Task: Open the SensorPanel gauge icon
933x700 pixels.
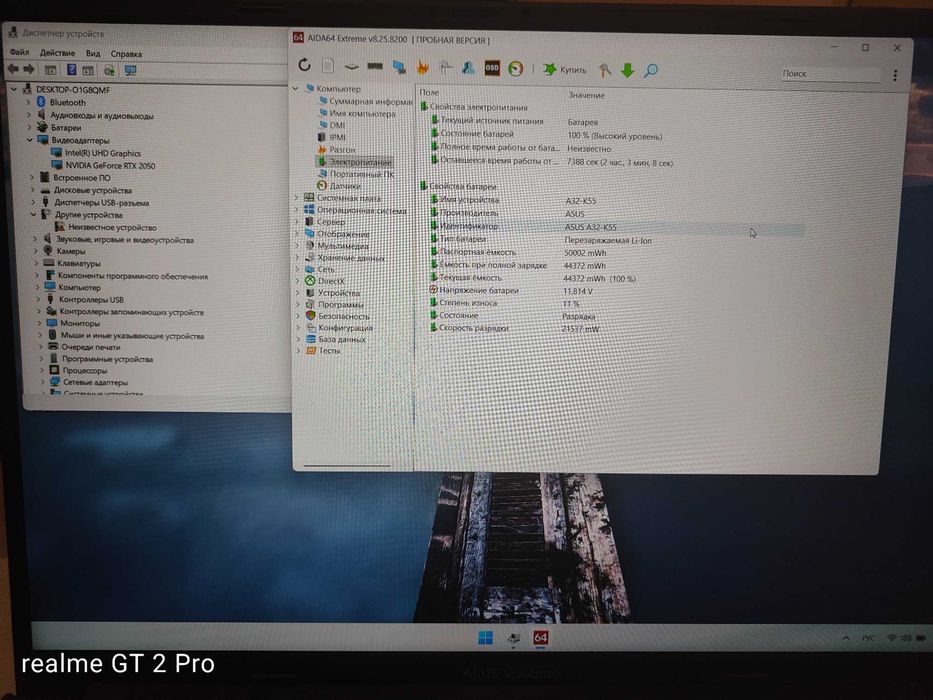Action: point(516,68)
